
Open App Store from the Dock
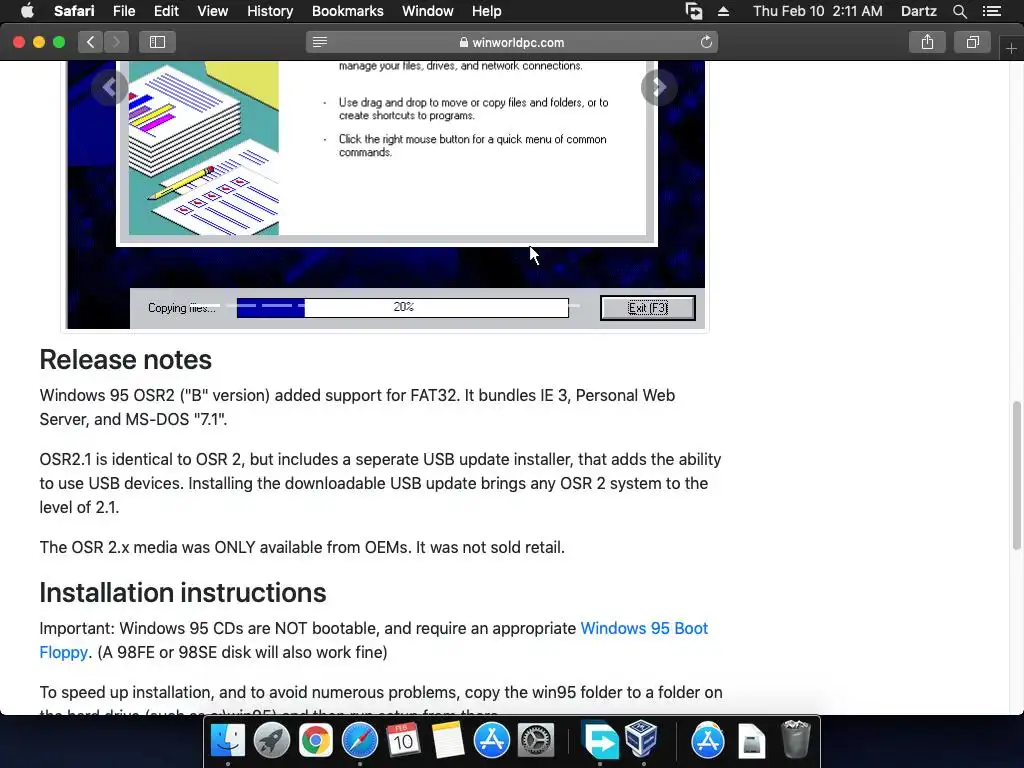[x=491, y=741]
